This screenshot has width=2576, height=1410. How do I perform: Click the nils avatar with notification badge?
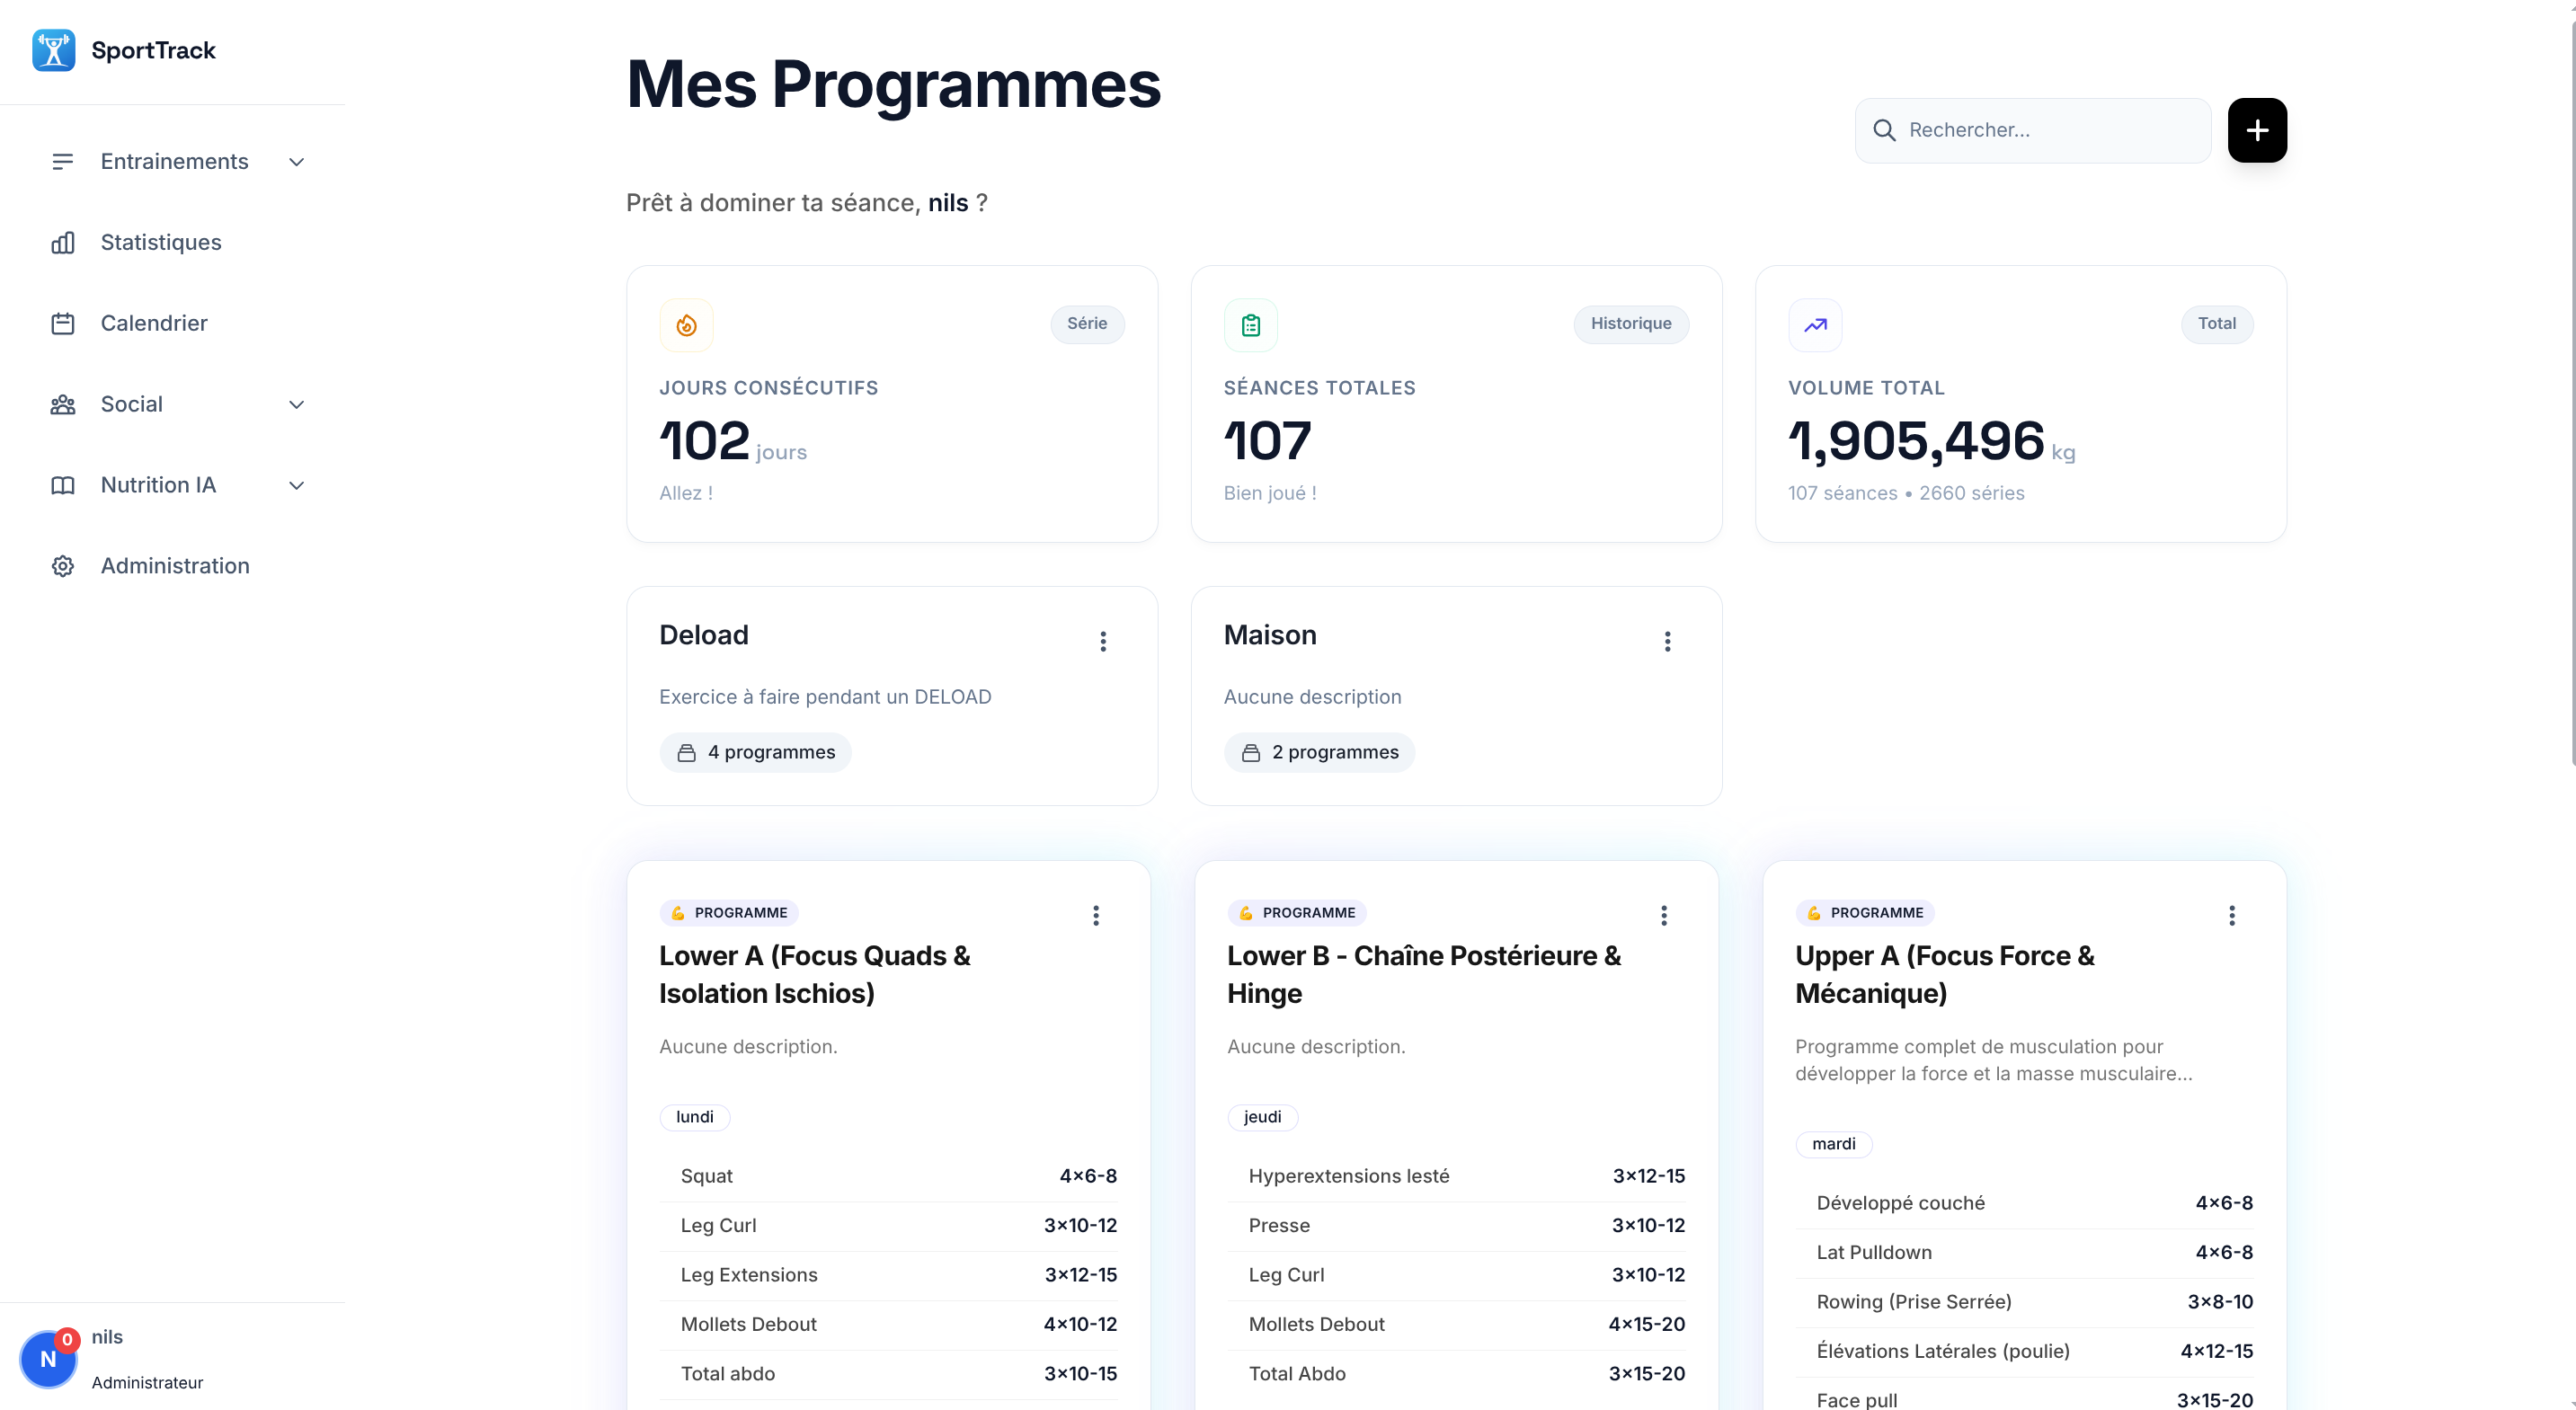coord(48,1358)
